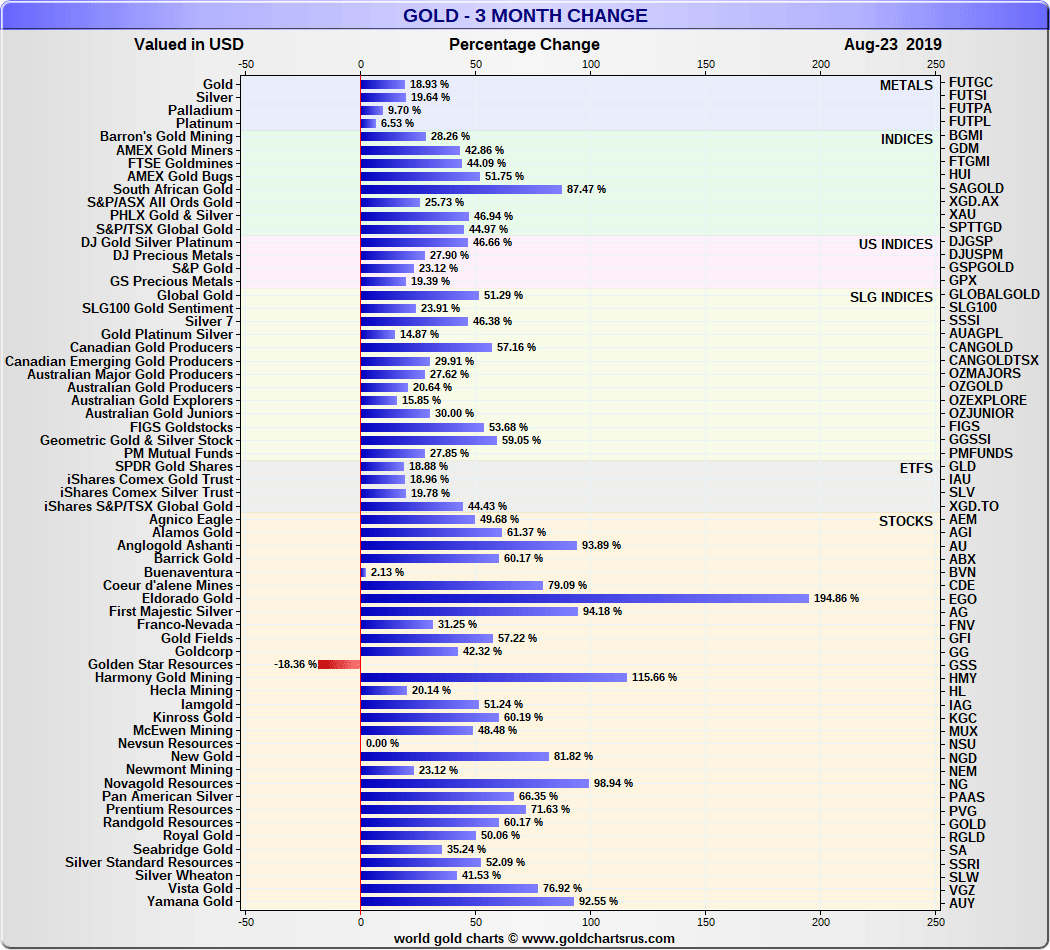Click the "CANGOLDTSX" ticker symbol
1050x950 pixels.
coord(994,360)
